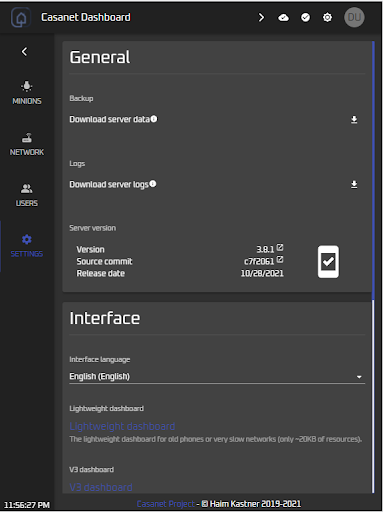Viewport: 383px width, 512px height.
Task: Click the 11:56:27 PM clock text
Action: (x=27, y=505)
